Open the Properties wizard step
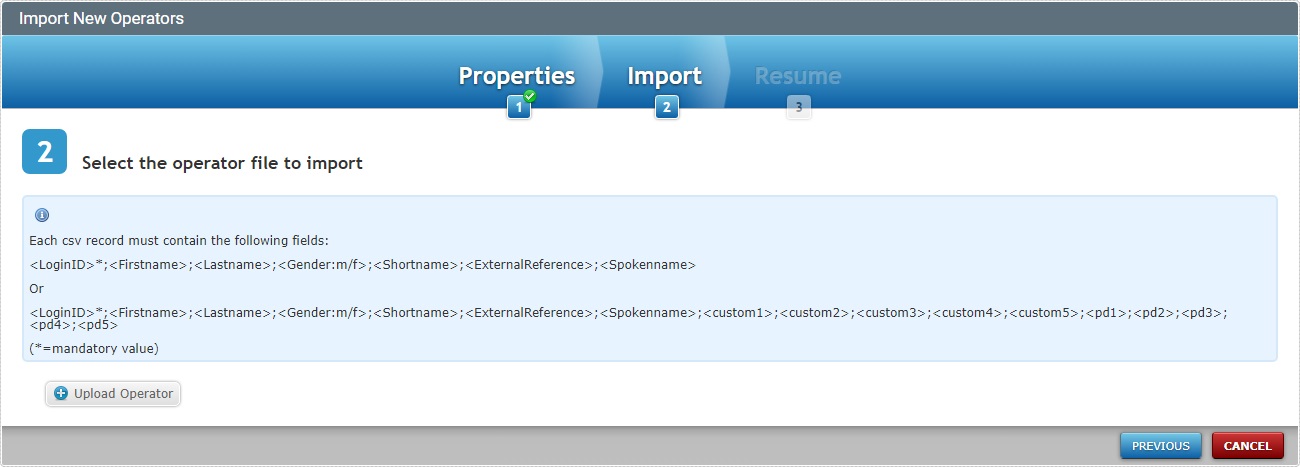The image size is (1300, 467). (517, 76)
